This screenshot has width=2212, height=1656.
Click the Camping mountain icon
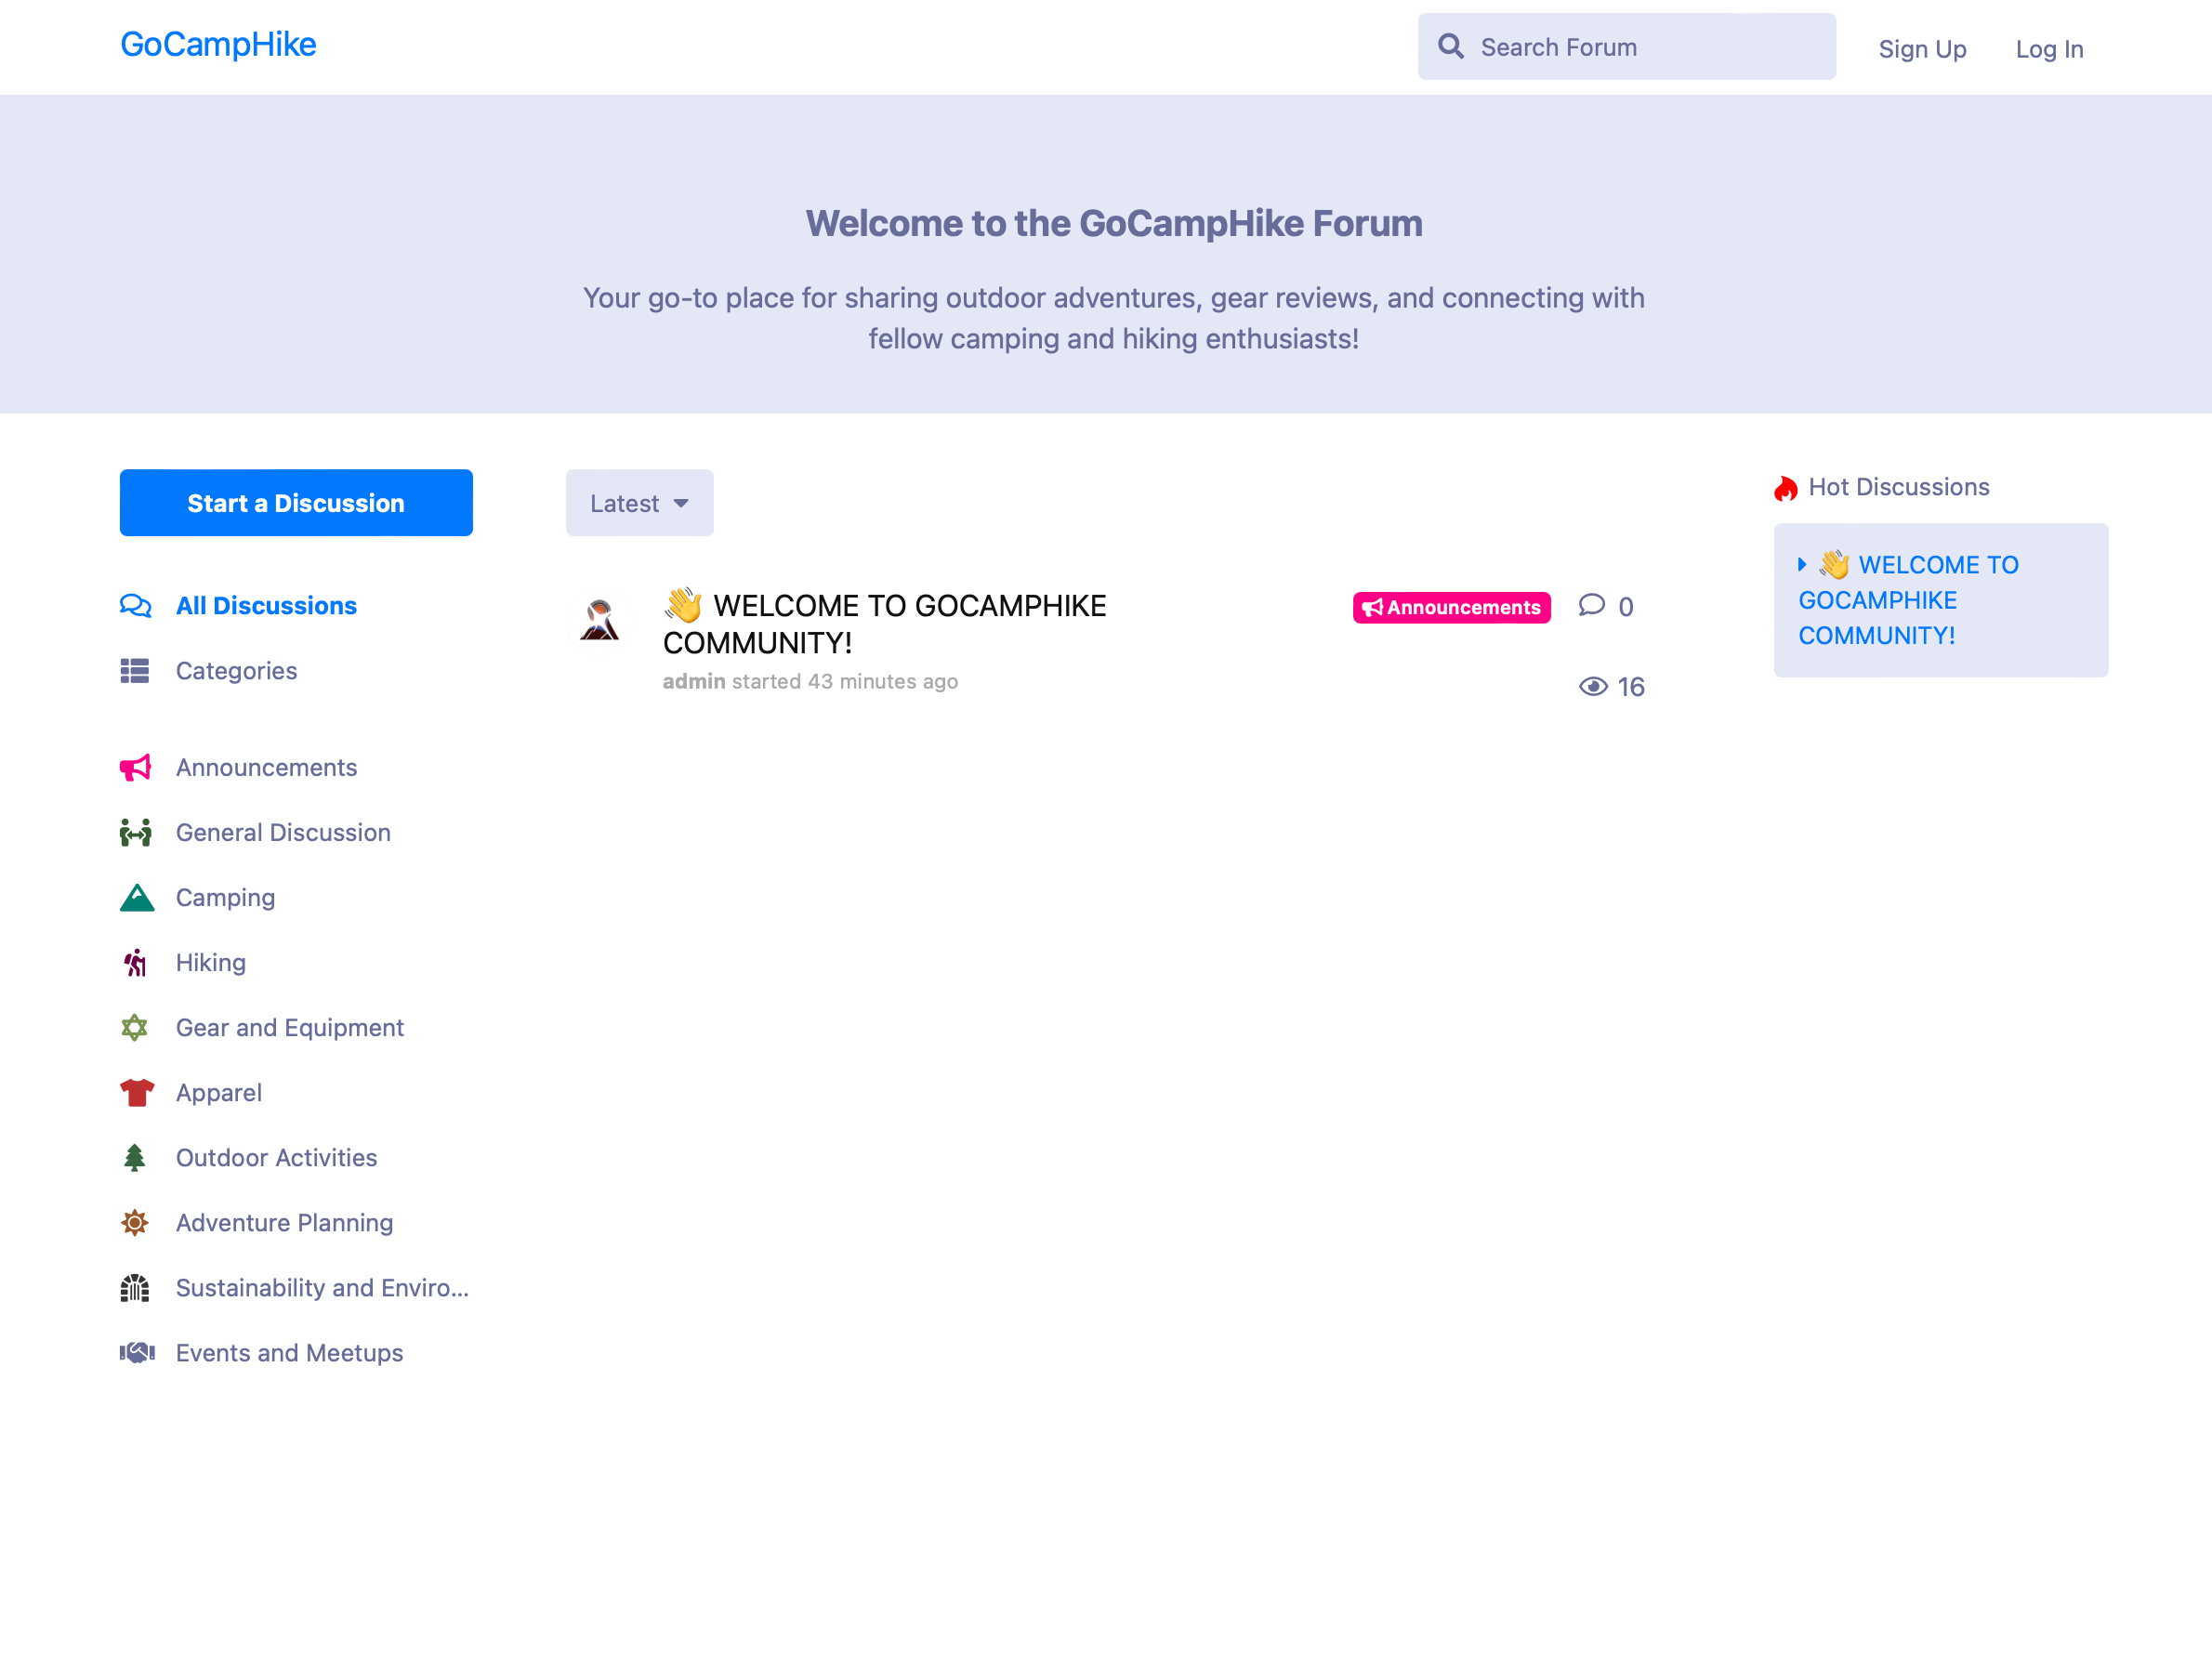137,898
